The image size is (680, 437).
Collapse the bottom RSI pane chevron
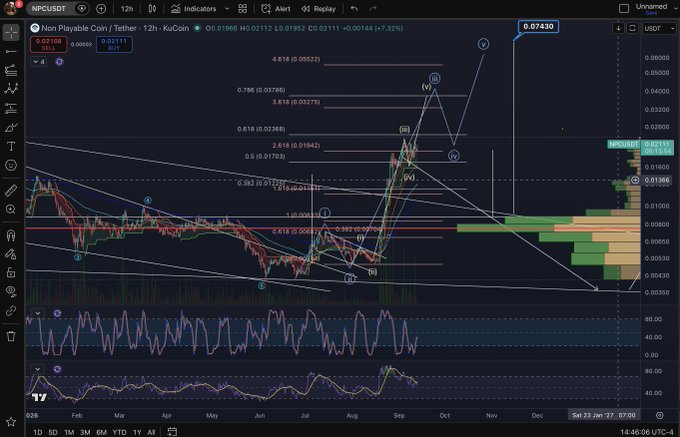(38, 369)
